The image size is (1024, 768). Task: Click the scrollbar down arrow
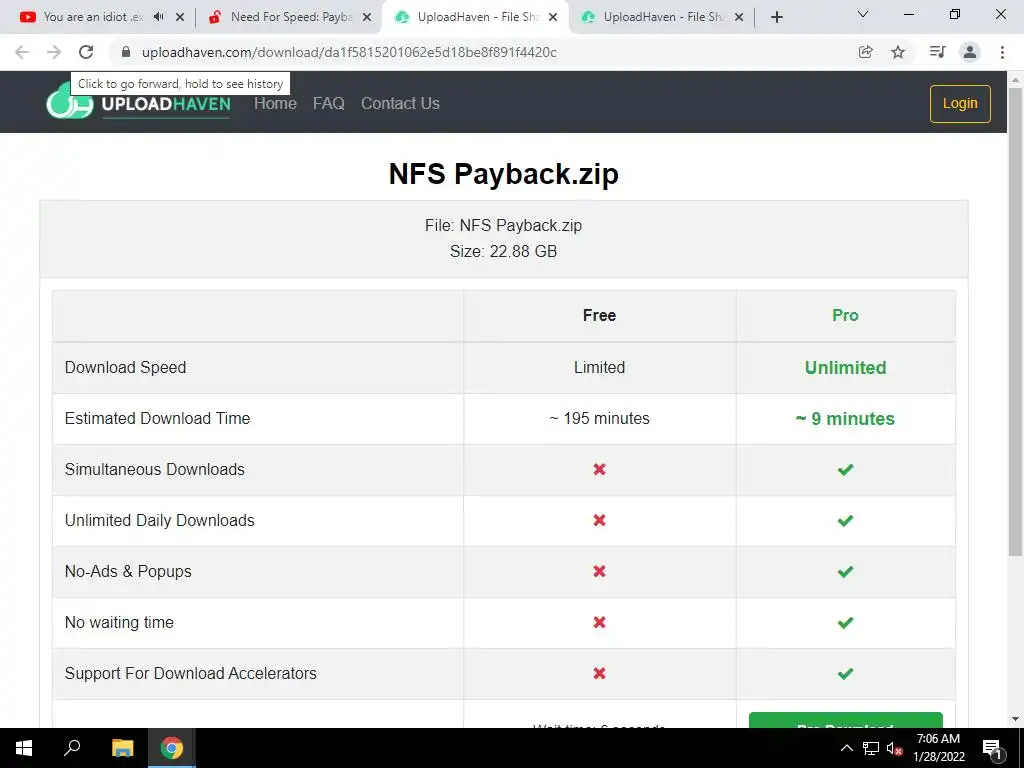1015,719
